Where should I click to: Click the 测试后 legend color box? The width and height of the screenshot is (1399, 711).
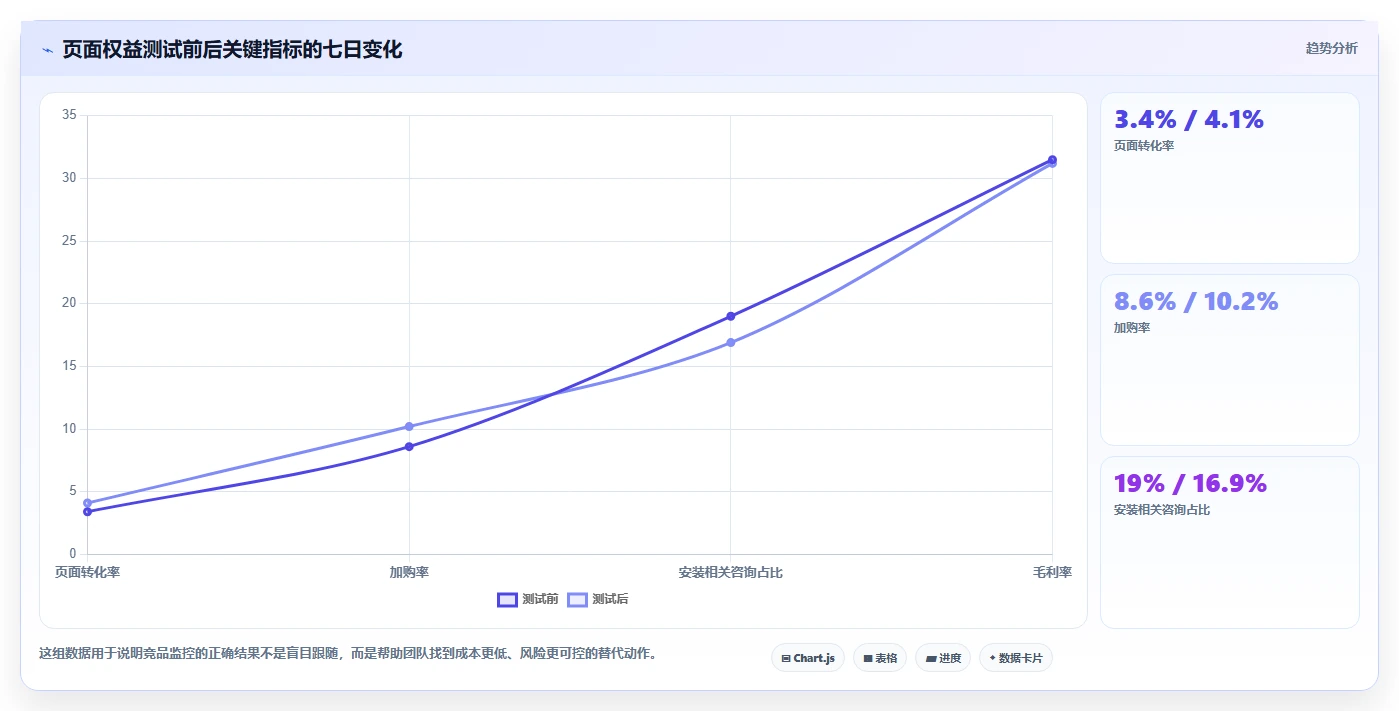(x=577, y=599)
